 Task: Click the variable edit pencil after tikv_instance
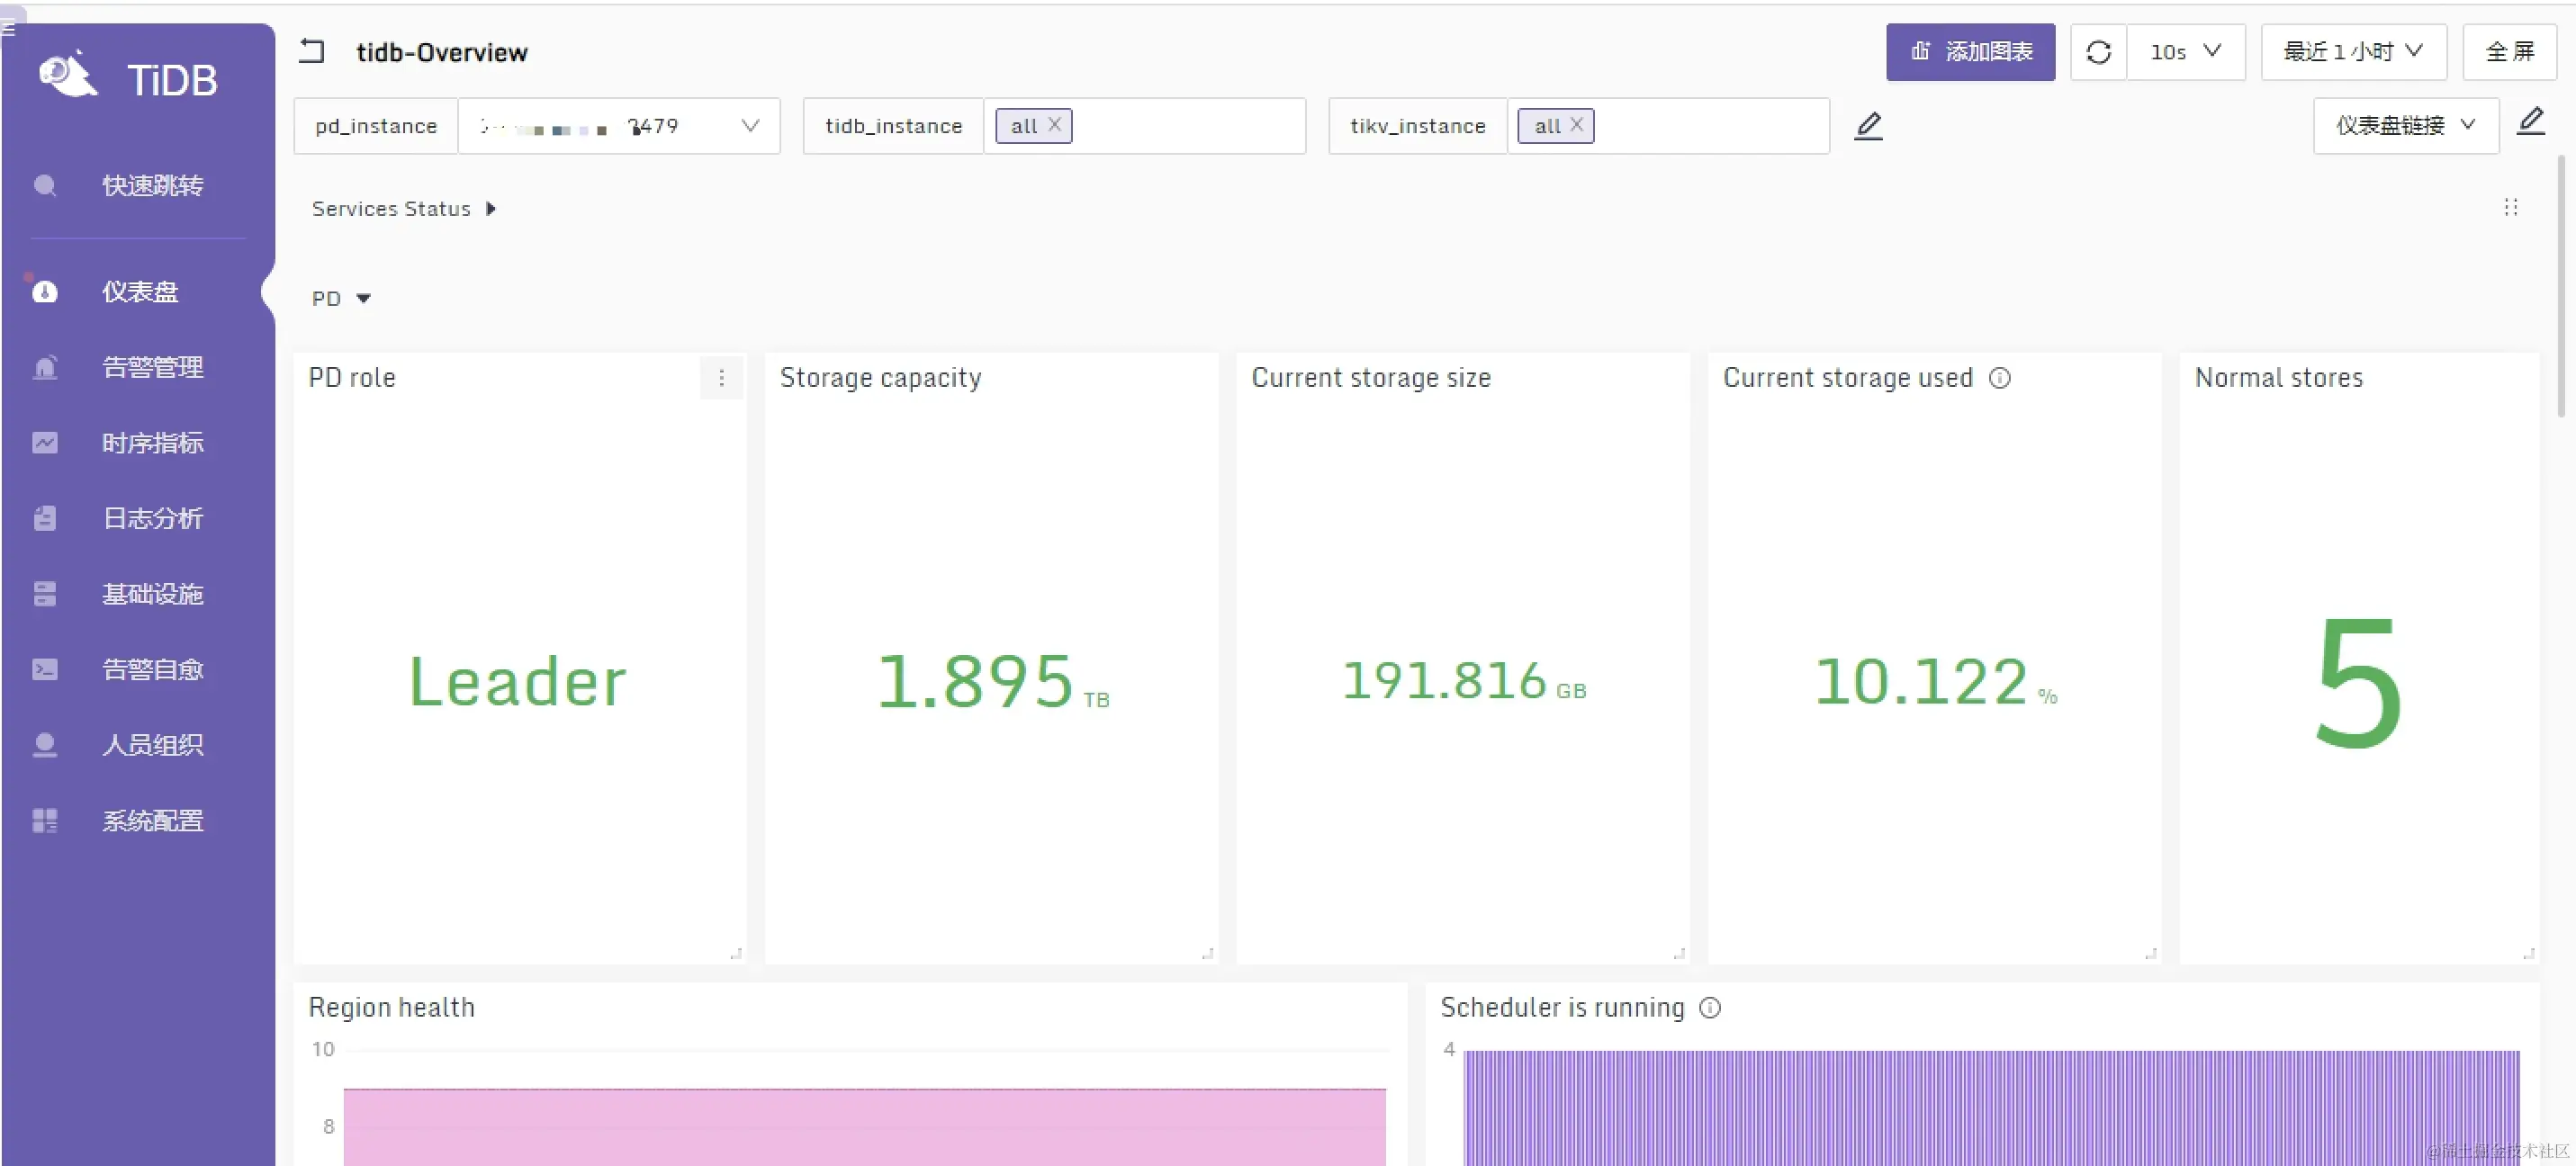(1868, 126)
